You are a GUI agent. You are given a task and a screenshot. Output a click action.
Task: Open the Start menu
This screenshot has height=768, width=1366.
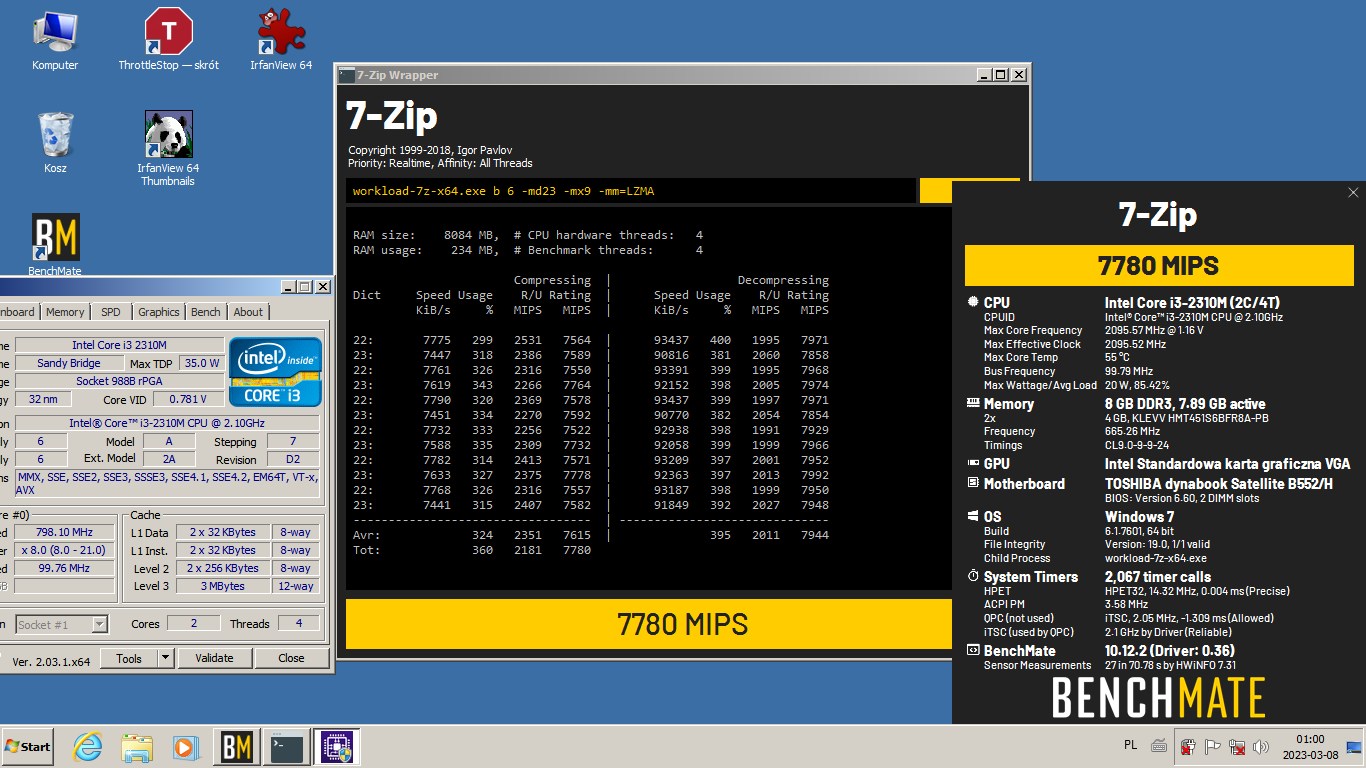click(x=27, y=747)
